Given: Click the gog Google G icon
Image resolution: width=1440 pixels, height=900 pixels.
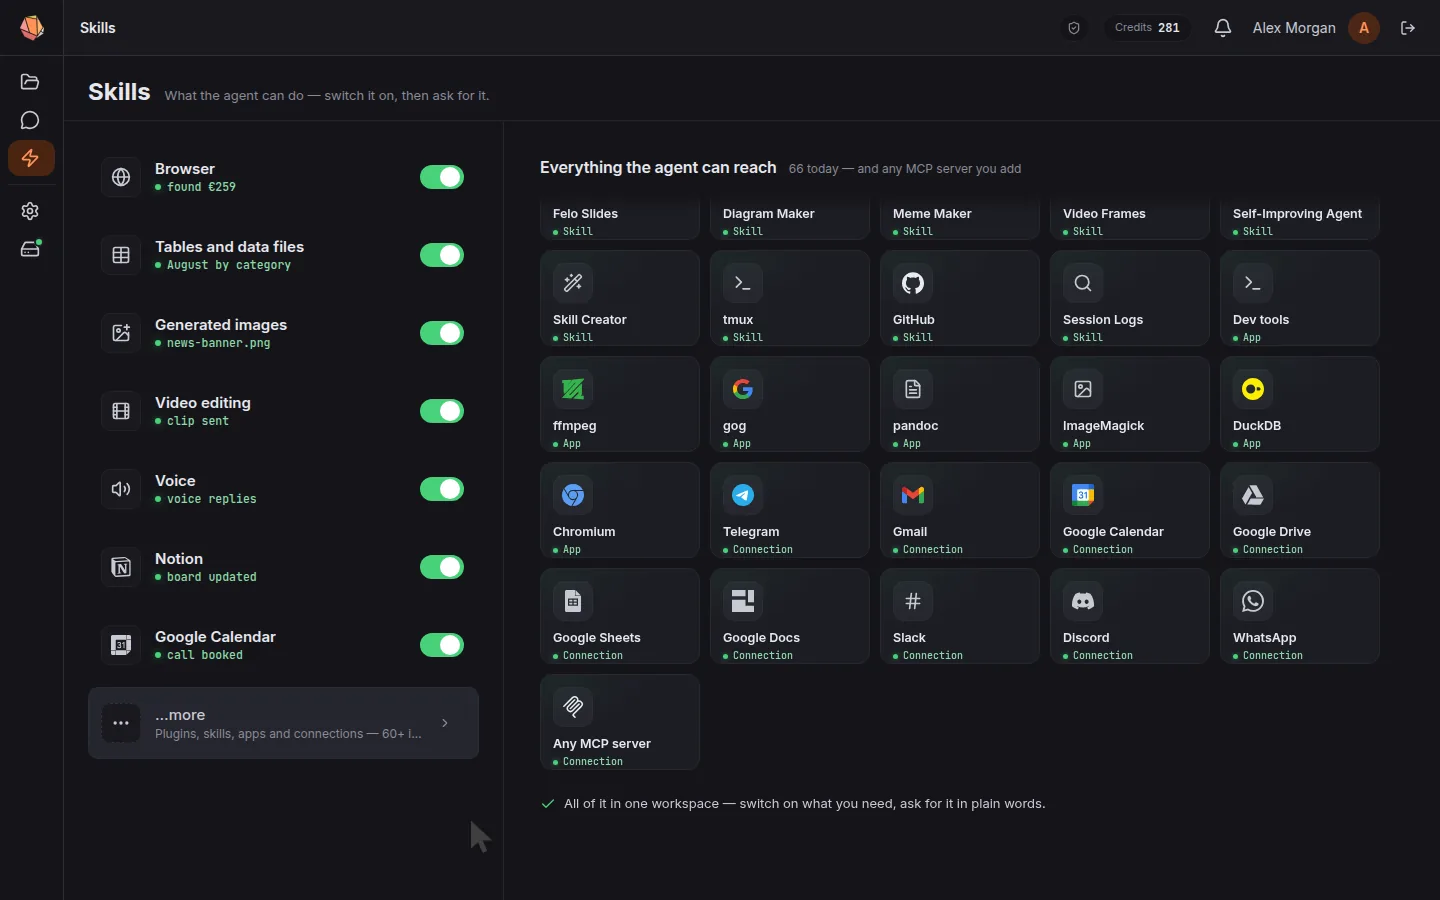Looking at the screenshot, I should coord(743,389).
